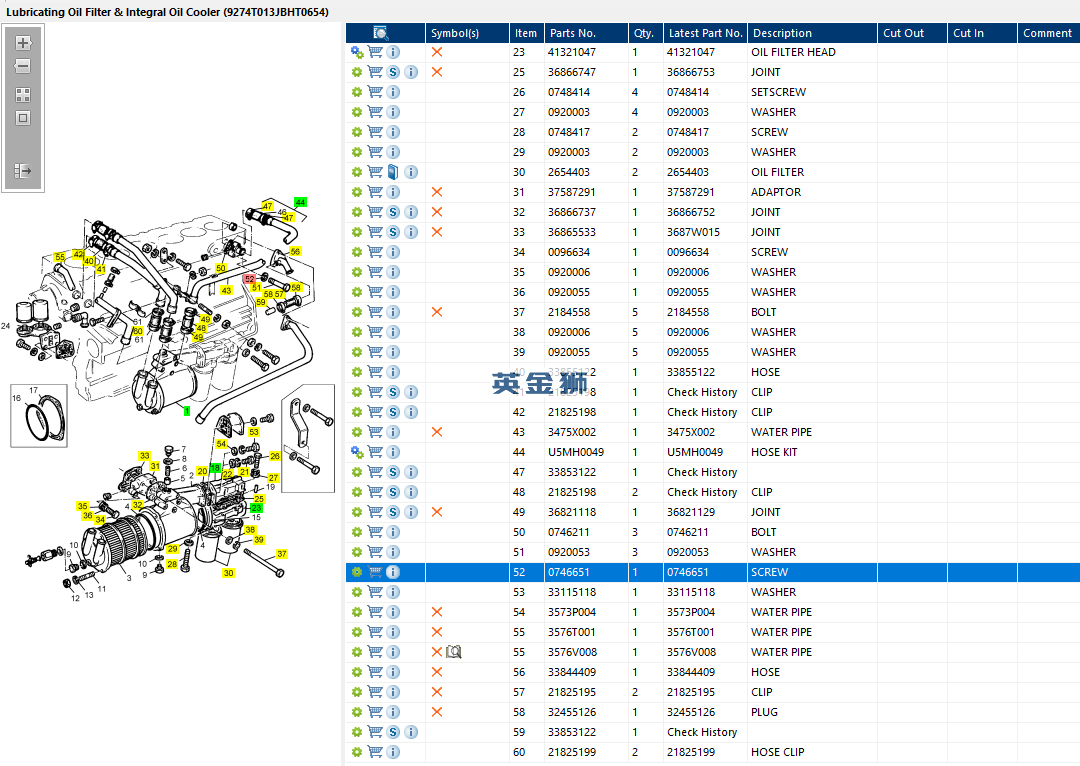Click the single-square view button in diagram toolbar
Screen dimensions: 1080x766
point(23,118)
